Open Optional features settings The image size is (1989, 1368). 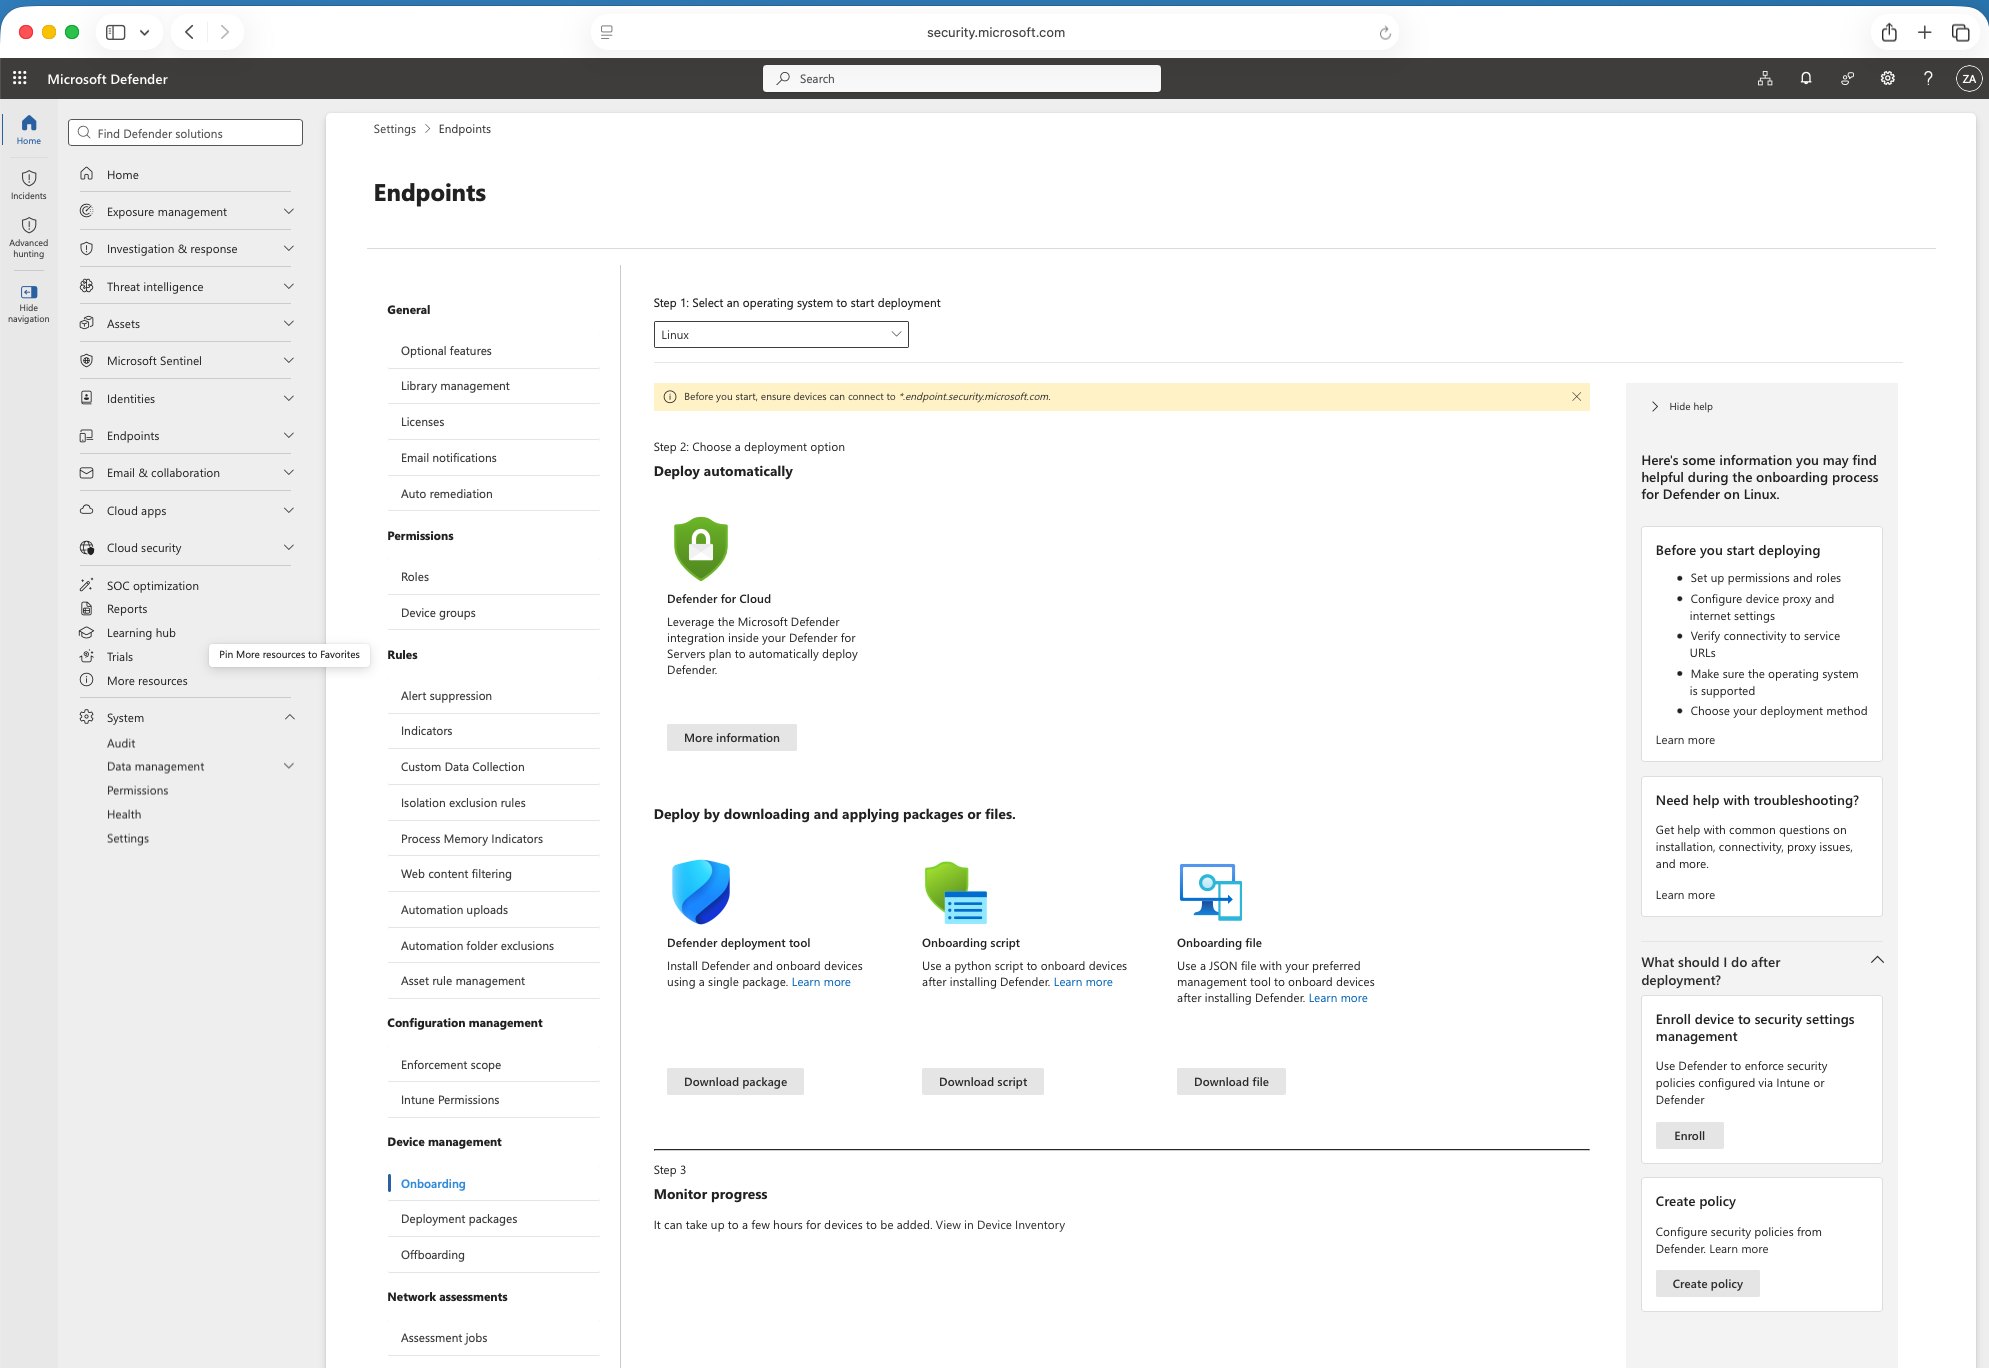click(446, 351)
